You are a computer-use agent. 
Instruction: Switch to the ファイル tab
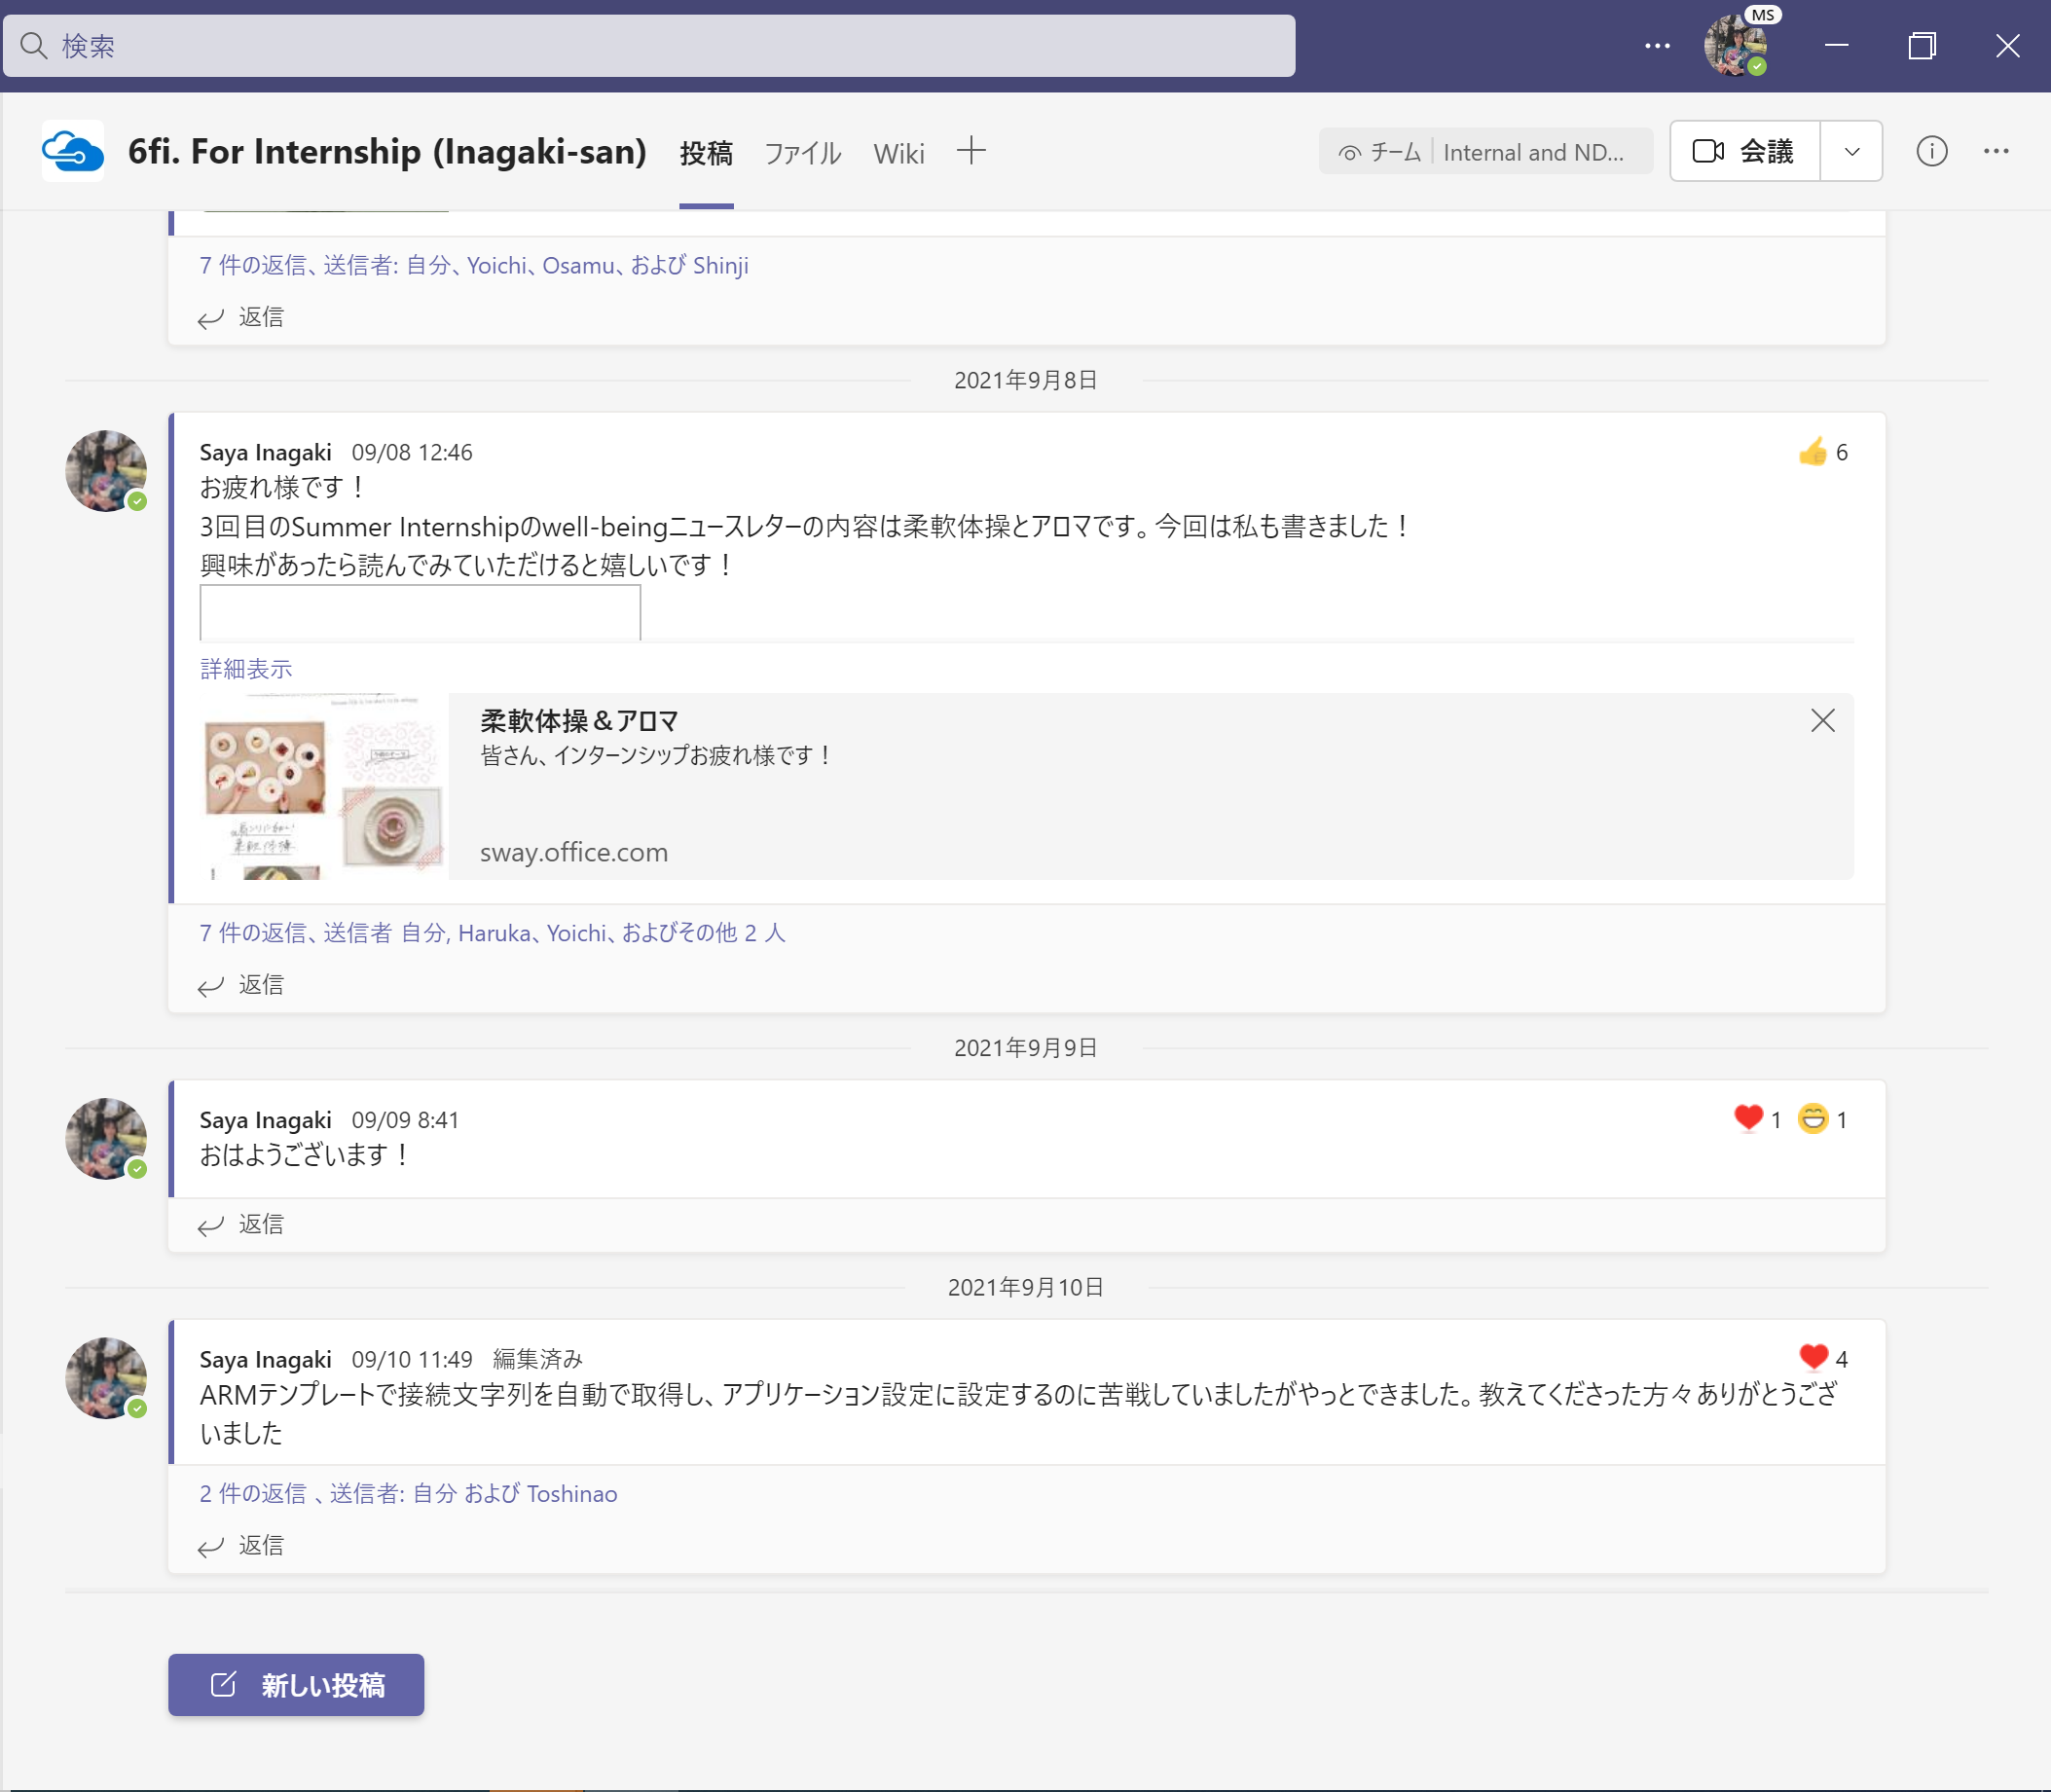click(x=802, y=154)
